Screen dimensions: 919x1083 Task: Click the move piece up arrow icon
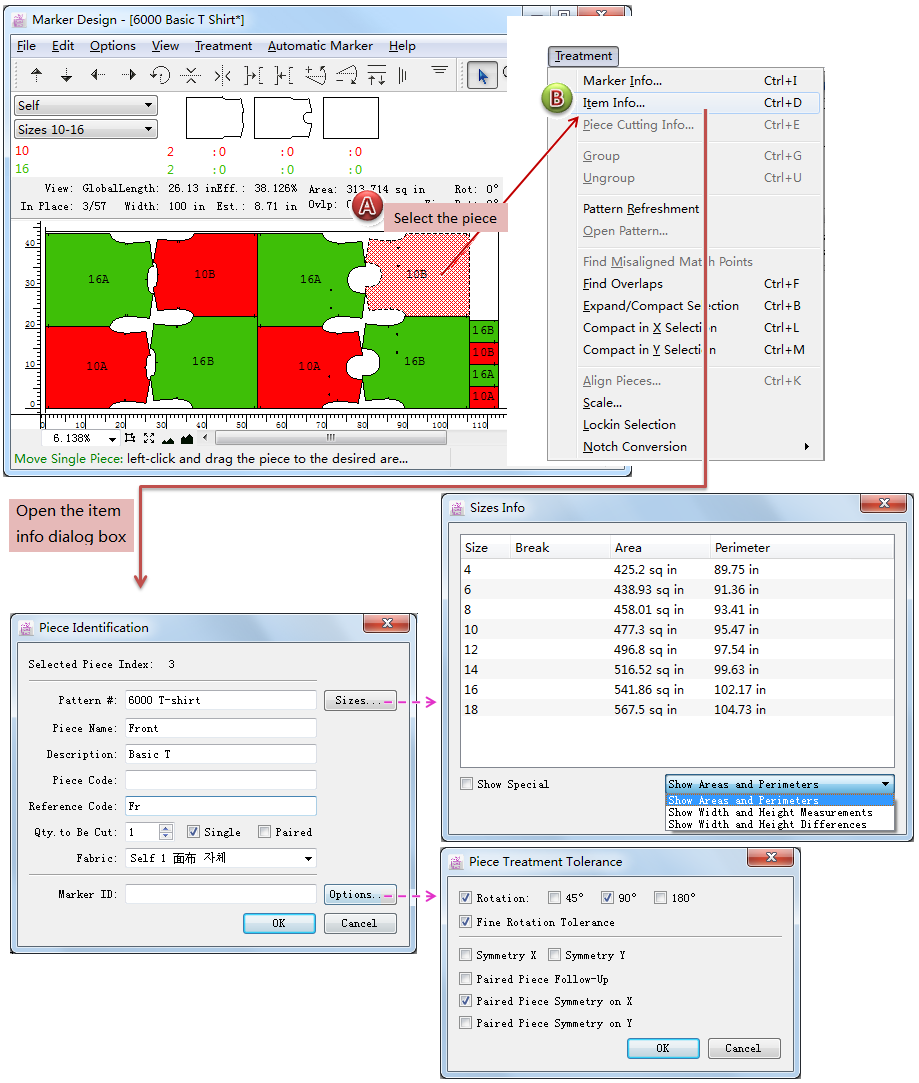(x=37, y=75)
